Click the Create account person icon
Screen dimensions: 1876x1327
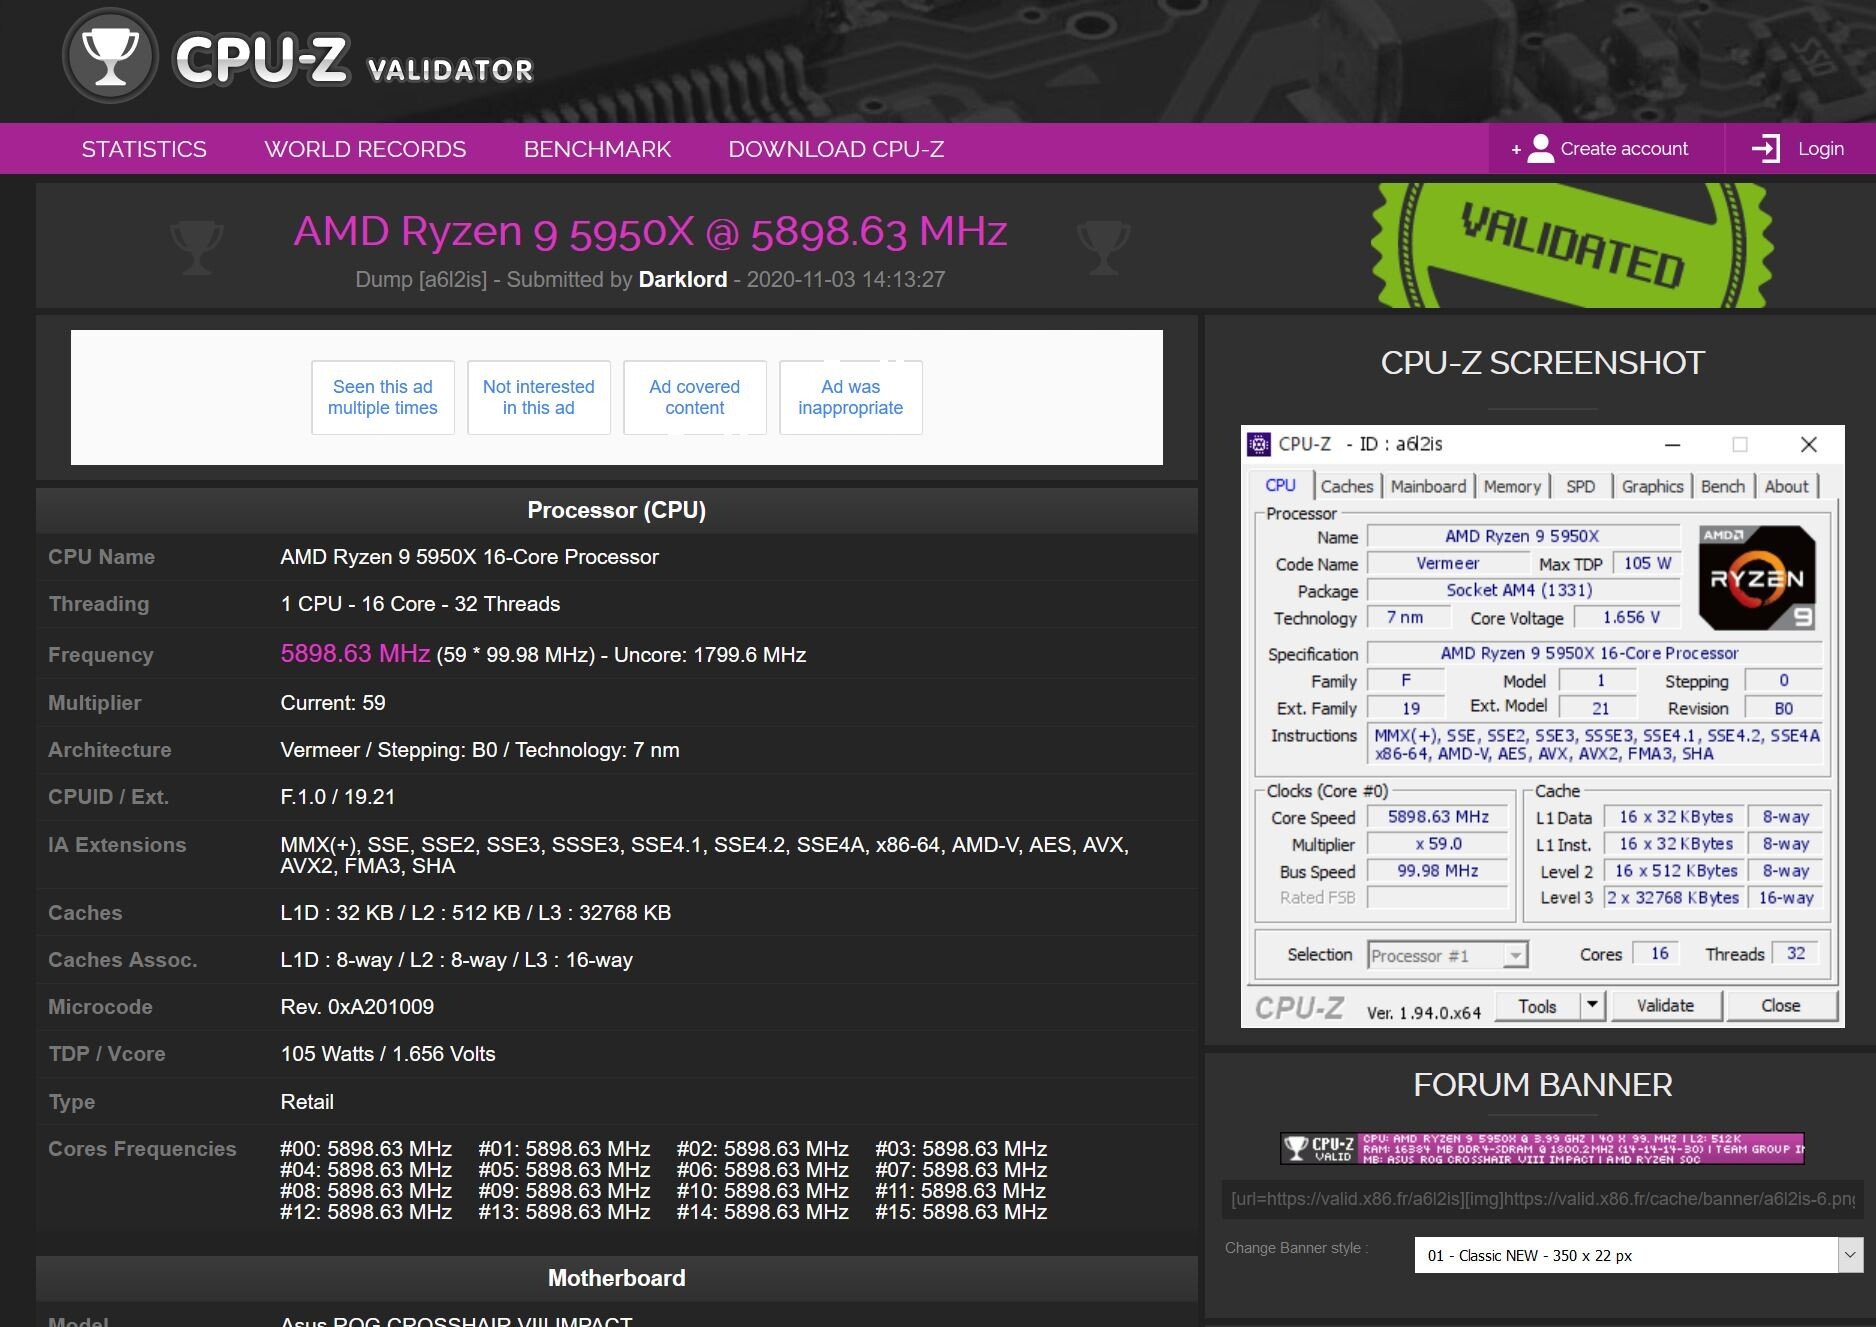click(1540, 148)
